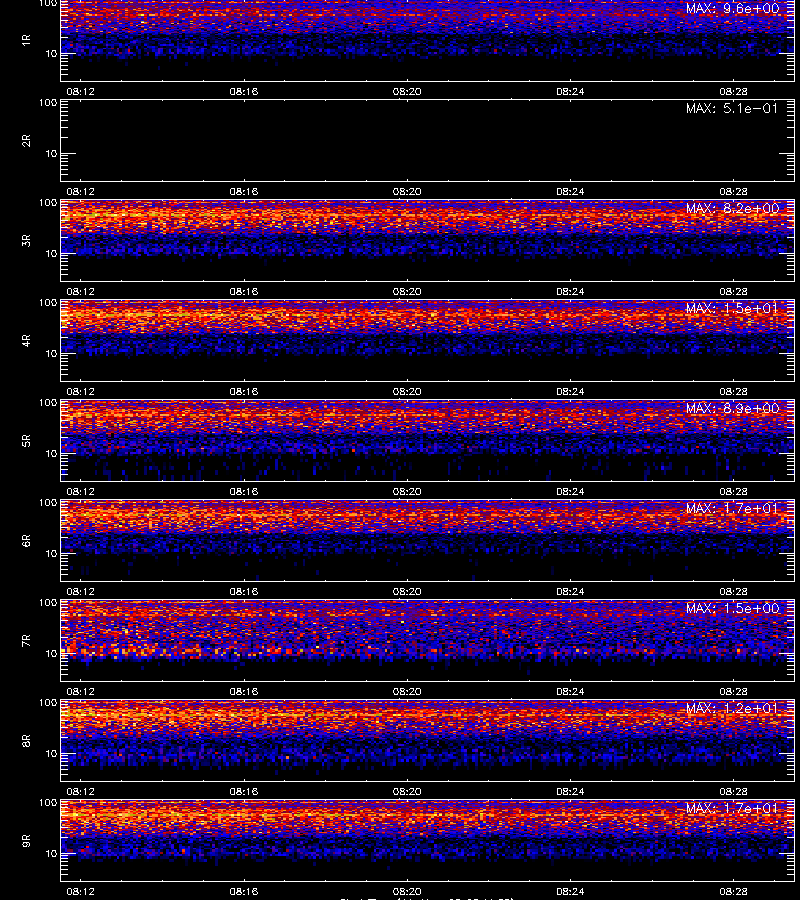The height and width of the screenshot is (900, 800).
Task: Click the 5R panel axis label
Action: point(26,440)
